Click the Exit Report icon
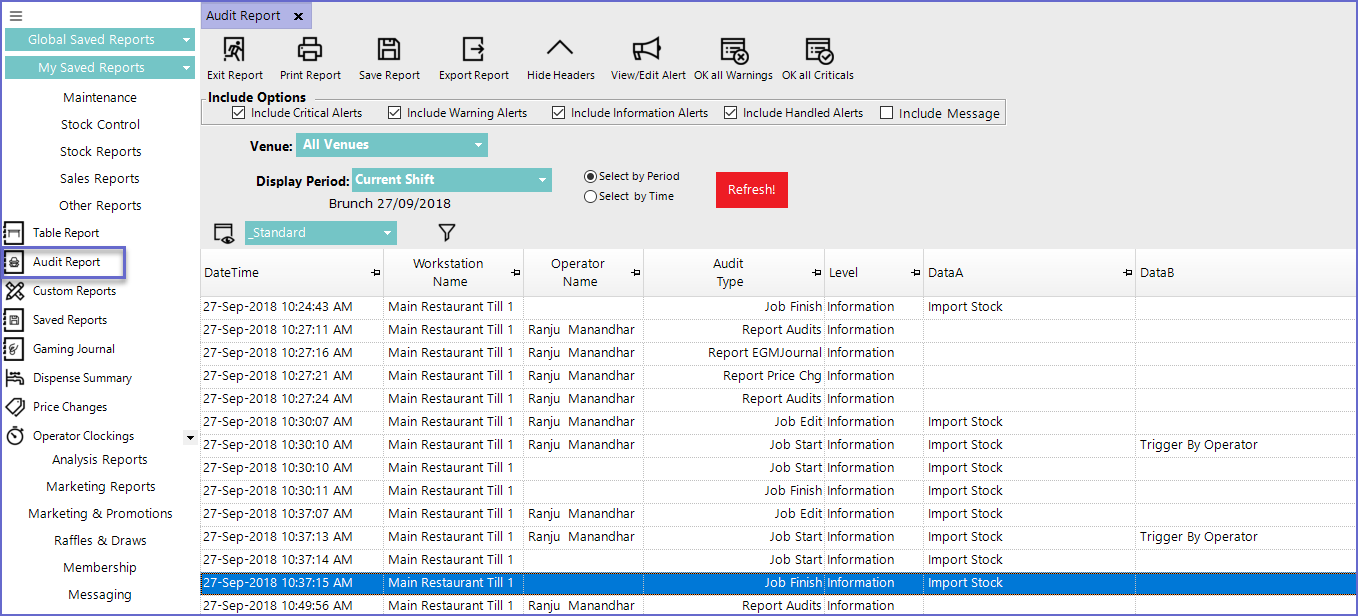The height and width of the screenshot is (616, 1358). [234, 50]
